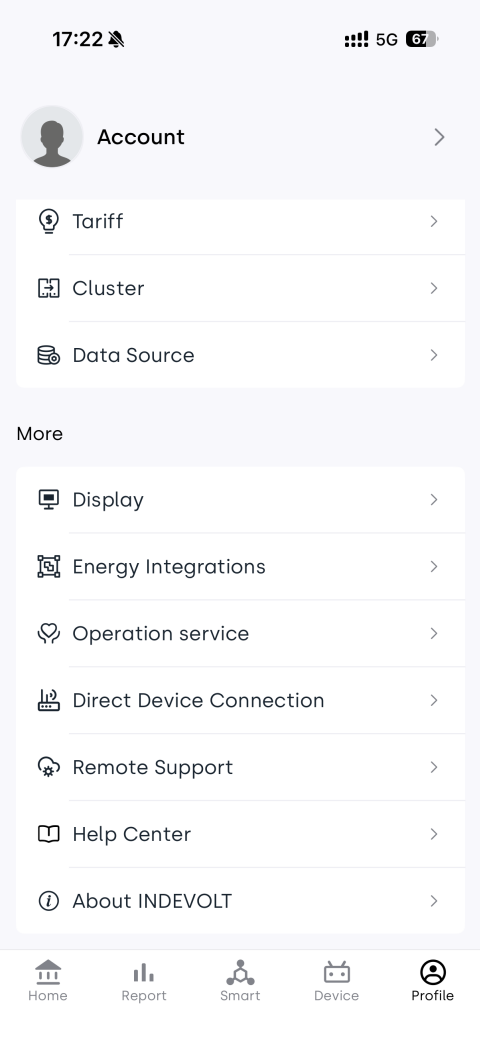Tap the About INDEVOLT info icon
Viewport: 480px width, 1044px height.
[x=48, y=901]
